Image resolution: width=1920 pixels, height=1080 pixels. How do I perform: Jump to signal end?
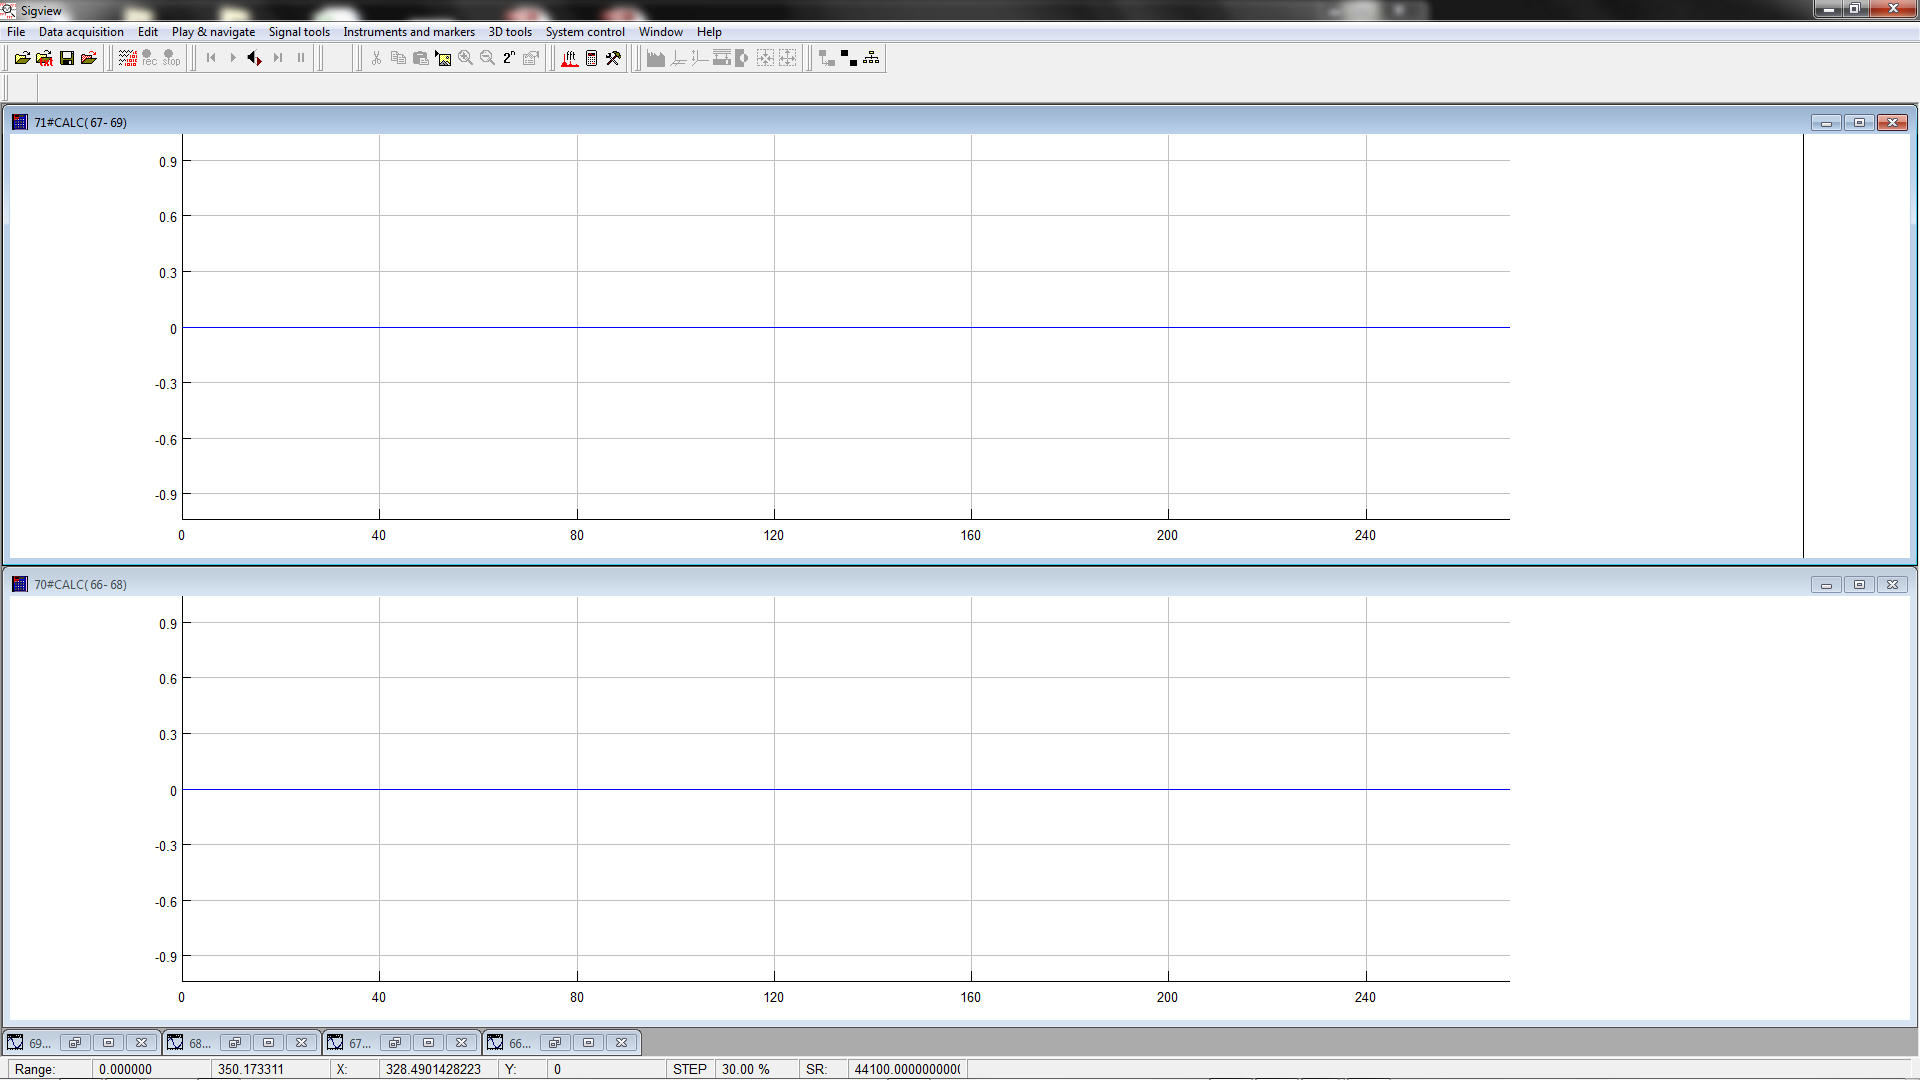(278, 58)
